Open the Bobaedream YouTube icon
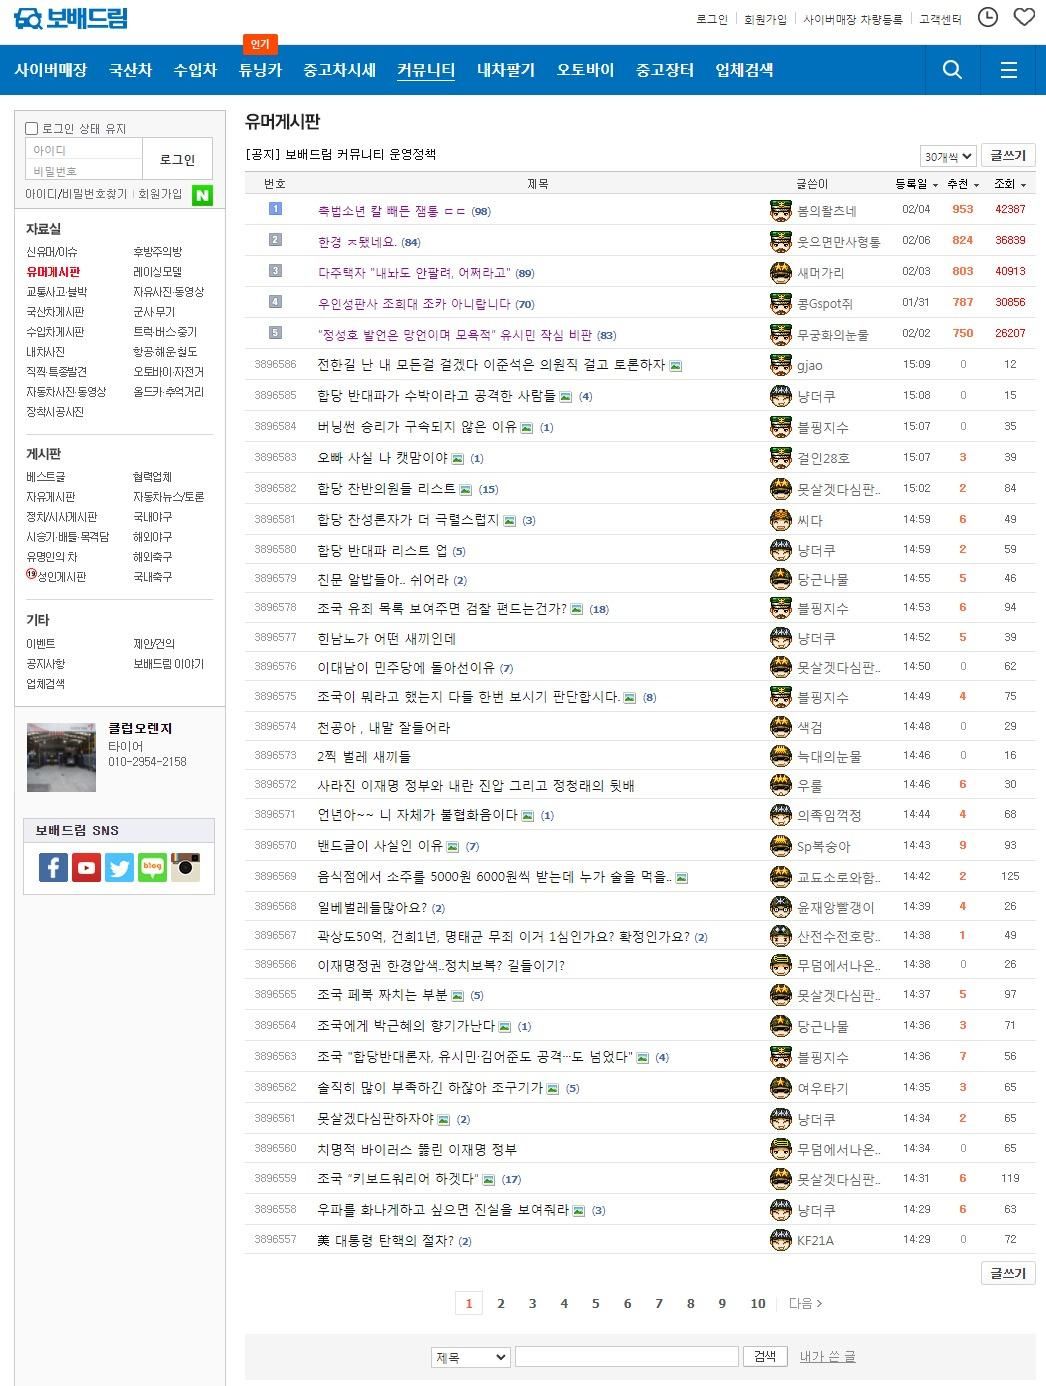This screenshot has width=1046, height=1386. coord(87,867)
